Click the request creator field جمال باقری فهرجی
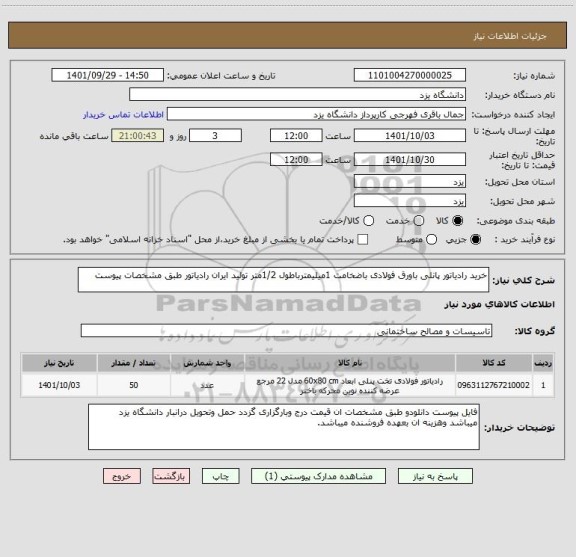 coord(316,114)
